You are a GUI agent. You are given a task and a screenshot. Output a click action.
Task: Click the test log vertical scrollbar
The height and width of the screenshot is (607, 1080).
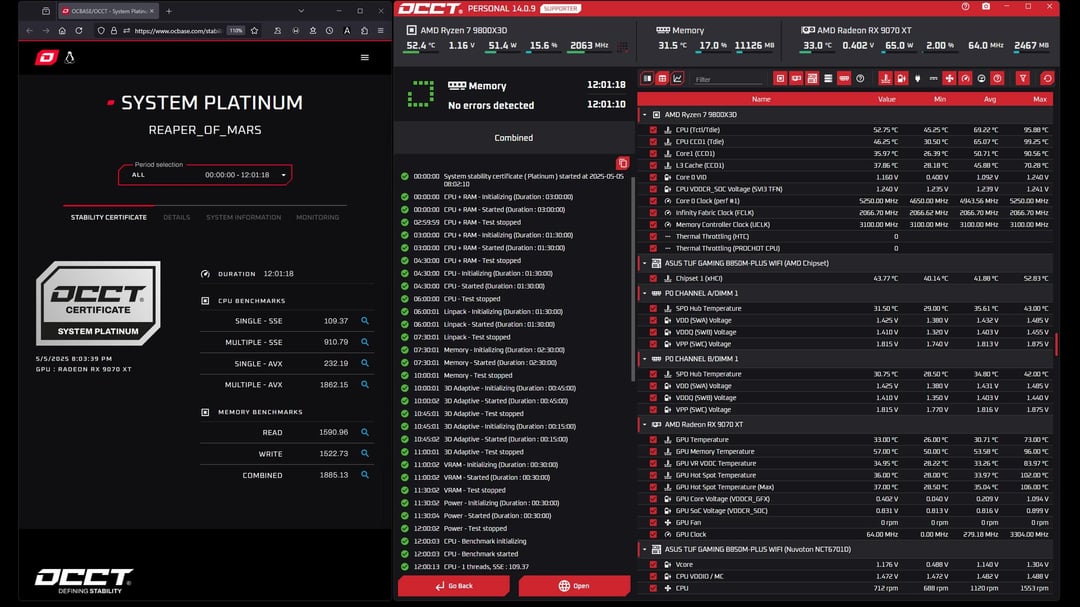coord(633,279)
